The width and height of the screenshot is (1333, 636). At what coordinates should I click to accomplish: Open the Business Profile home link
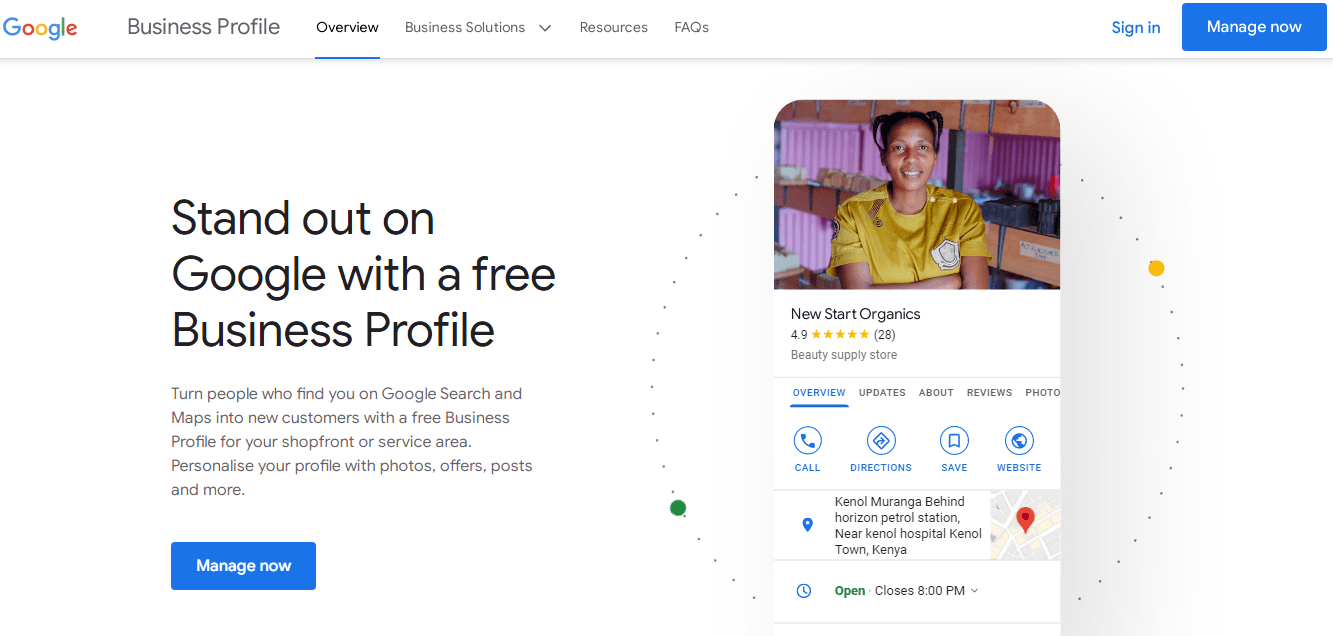[x=203, y=27]
